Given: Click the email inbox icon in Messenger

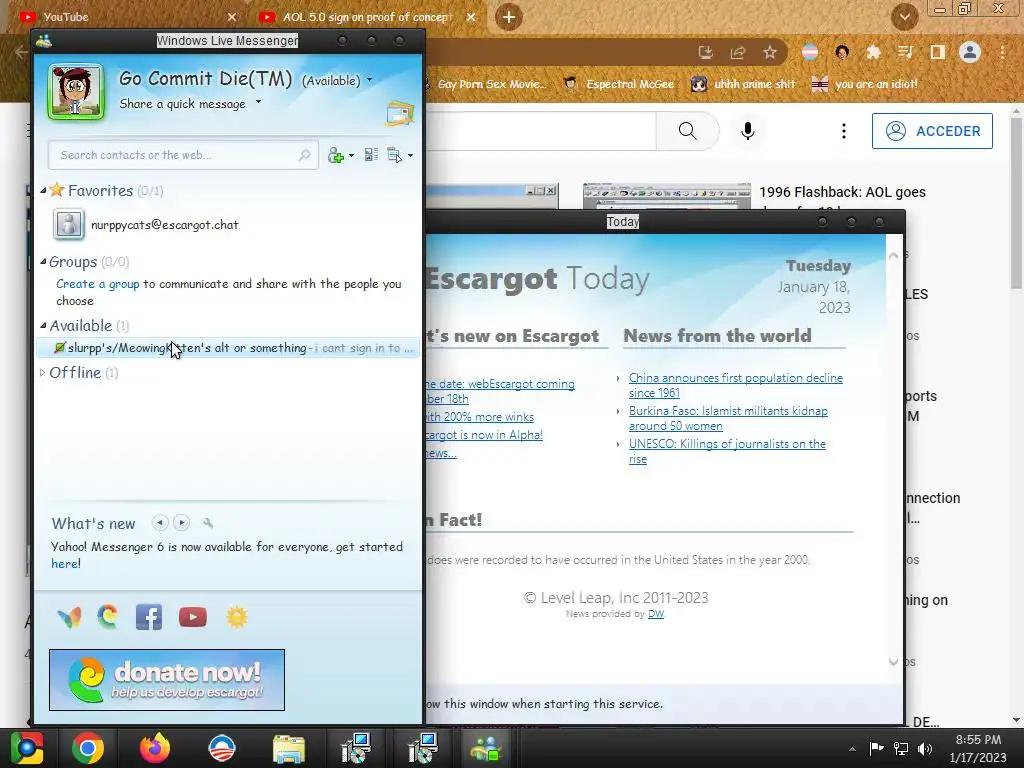Looking at the screenshot, I should (400, 114).
